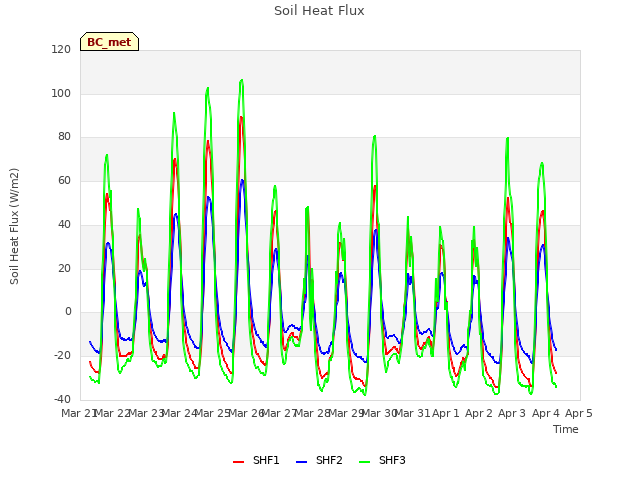Click the 60 y-axis tick label
Image resolution: width=640 pixels, height=480 pixels.
(x=64, y=180)
